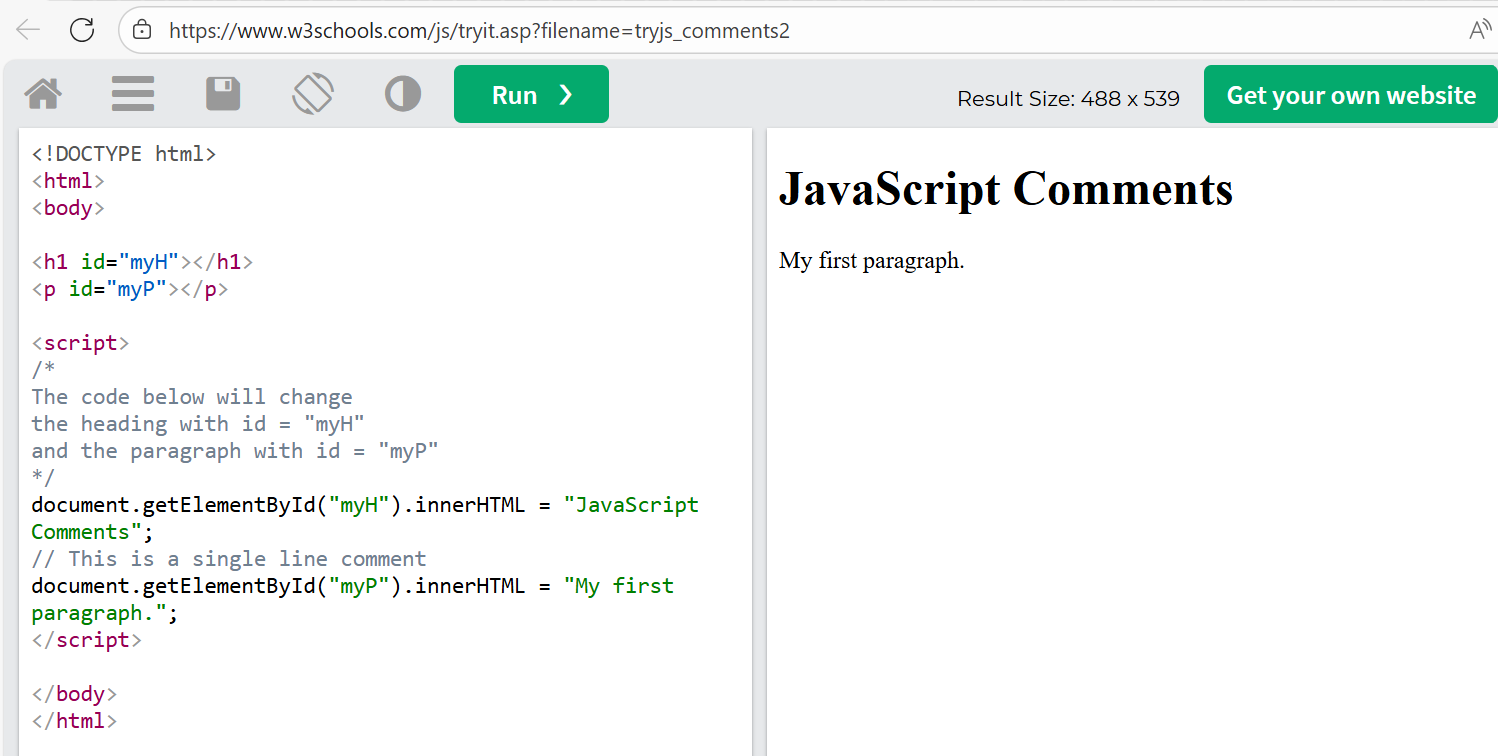This screenshot has width=1498, height=756.
Task: Click Get your own website button
Action: point(1350,95)
